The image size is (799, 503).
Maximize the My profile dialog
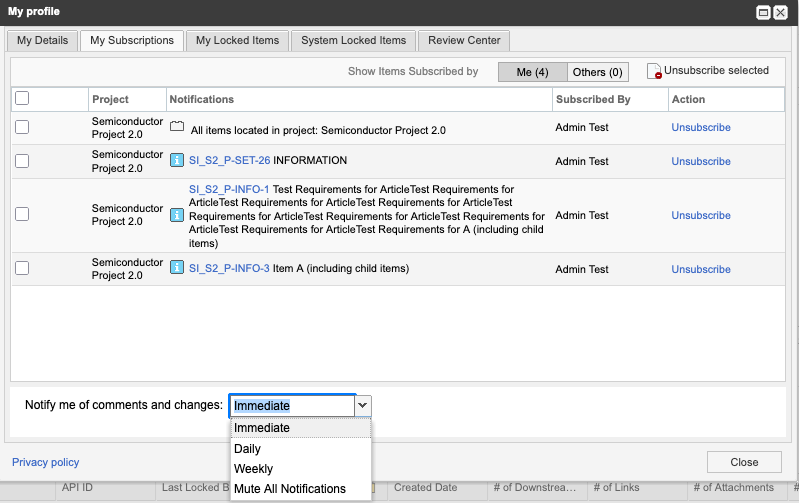[763, 13]
